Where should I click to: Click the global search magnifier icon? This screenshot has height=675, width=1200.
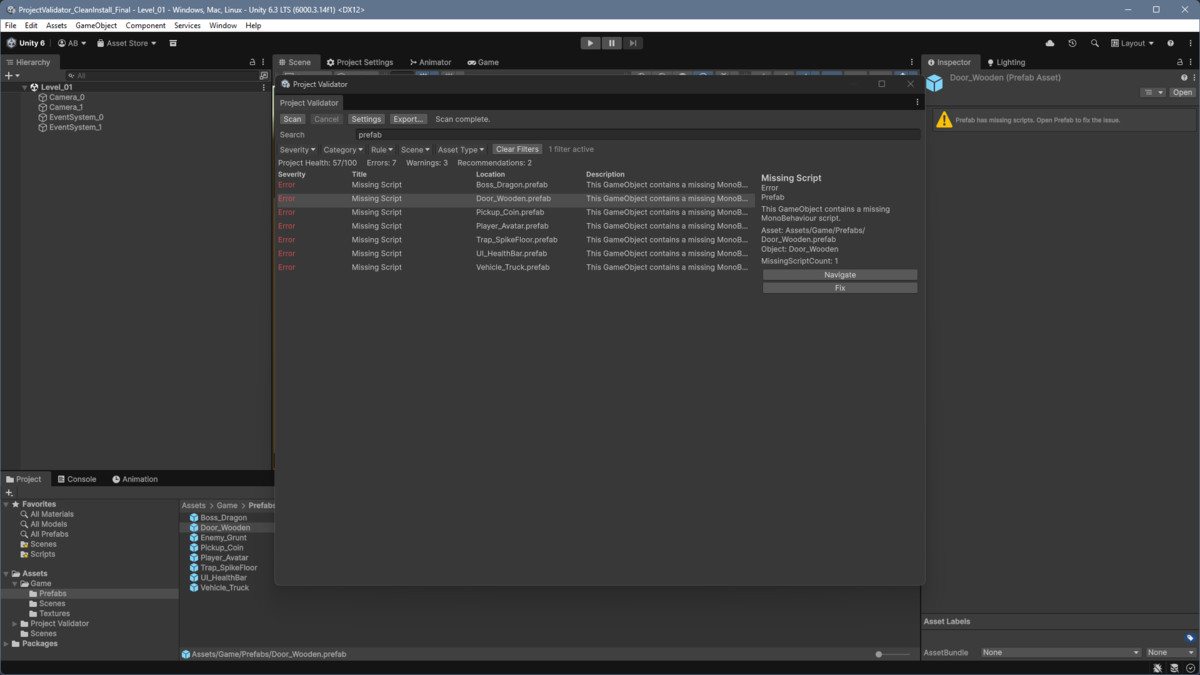[x=1094, y=43]
